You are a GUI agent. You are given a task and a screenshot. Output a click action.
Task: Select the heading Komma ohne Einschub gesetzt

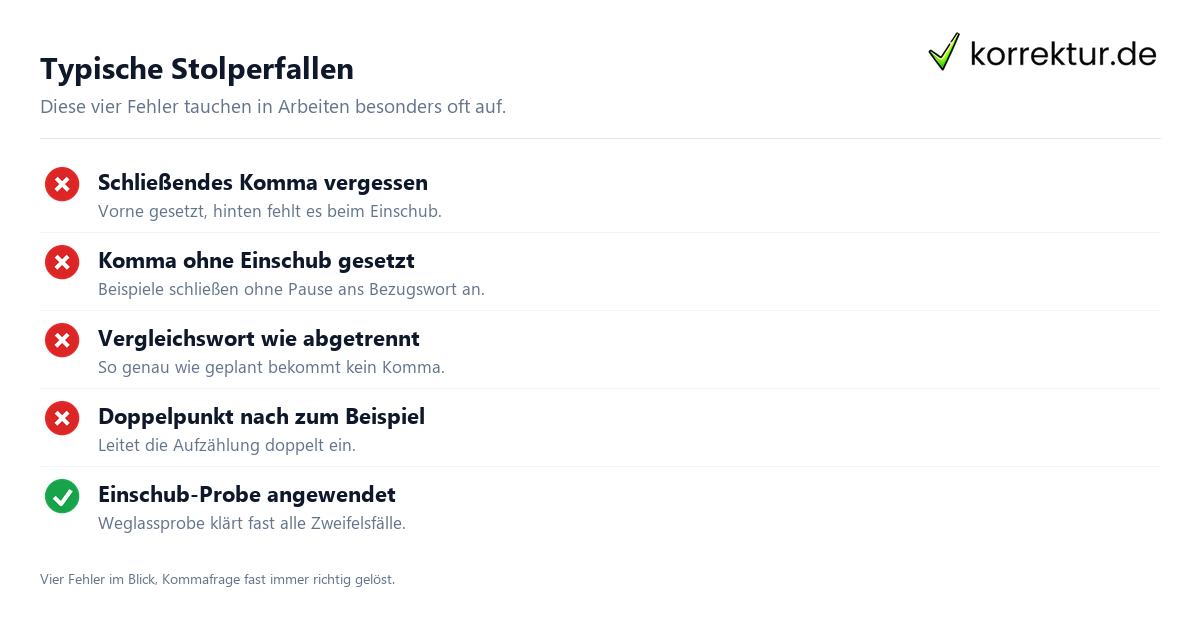pyautogui.click(x=256, y=261)
